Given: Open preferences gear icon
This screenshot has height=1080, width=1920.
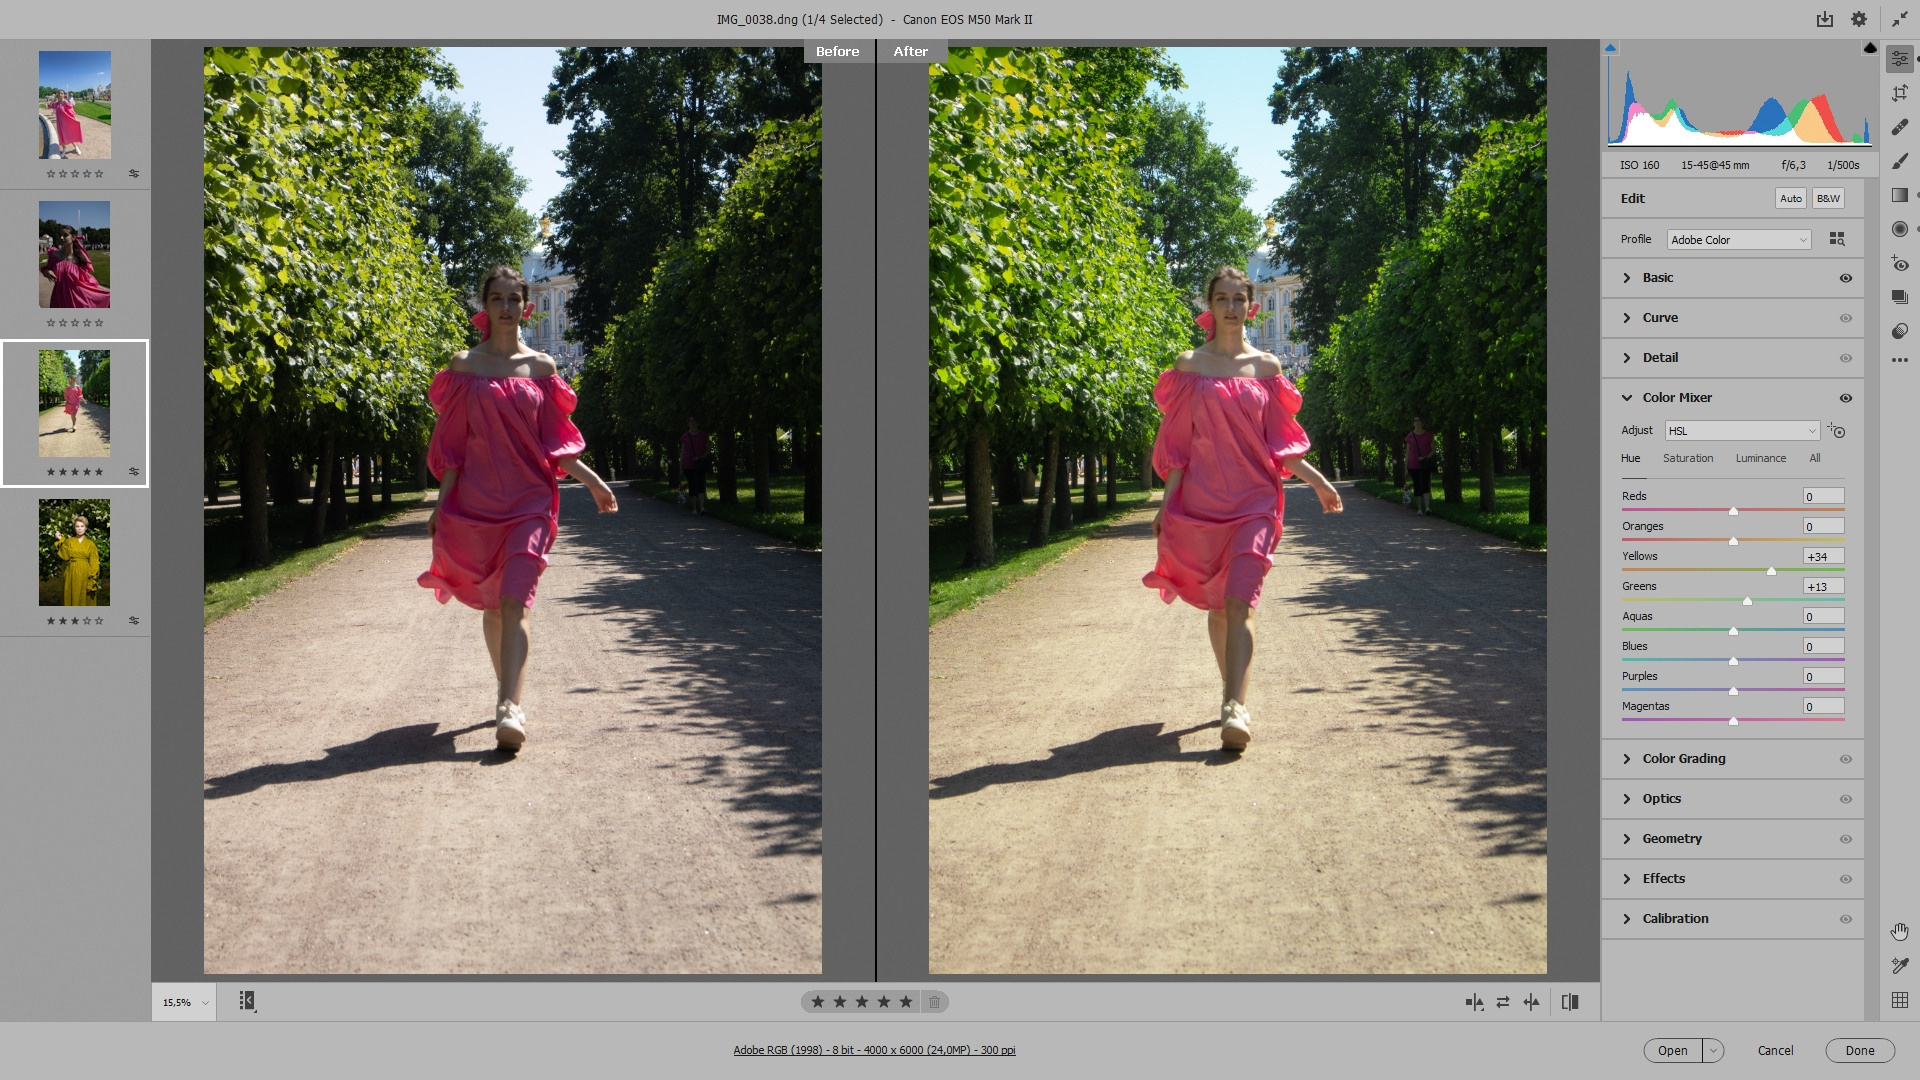Looking at the screenshot, I should pyautogui.click(x=1859, y=19).
